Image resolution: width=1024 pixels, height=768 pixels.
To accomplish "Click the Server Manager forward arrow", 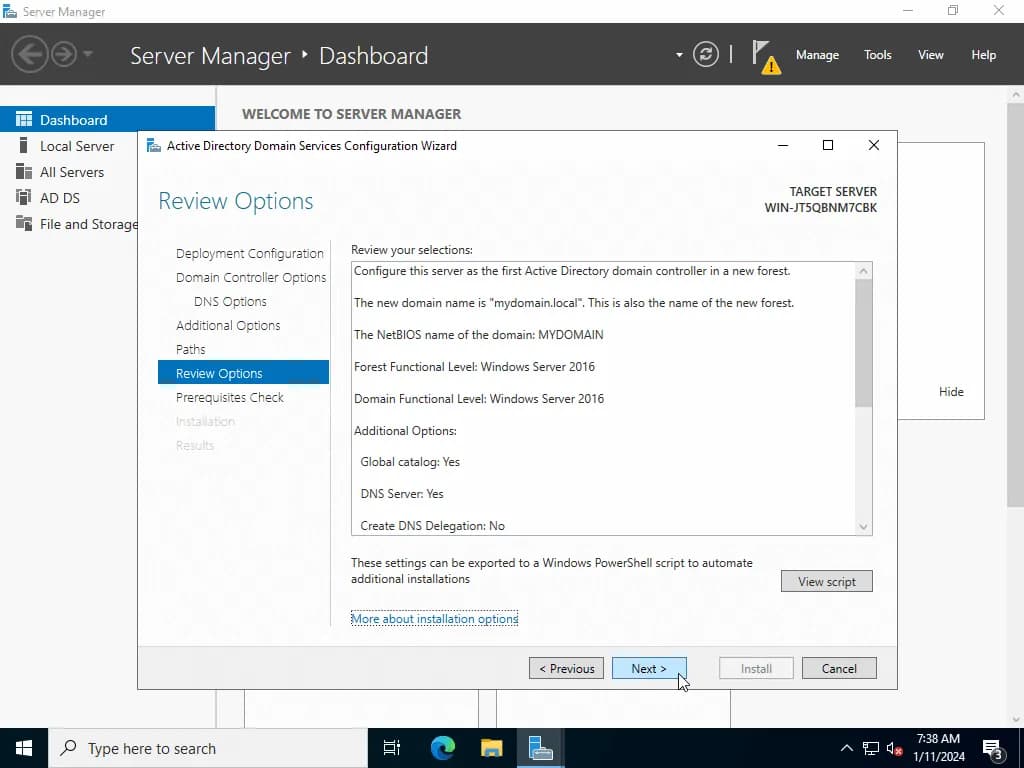I will coord(64,54).
